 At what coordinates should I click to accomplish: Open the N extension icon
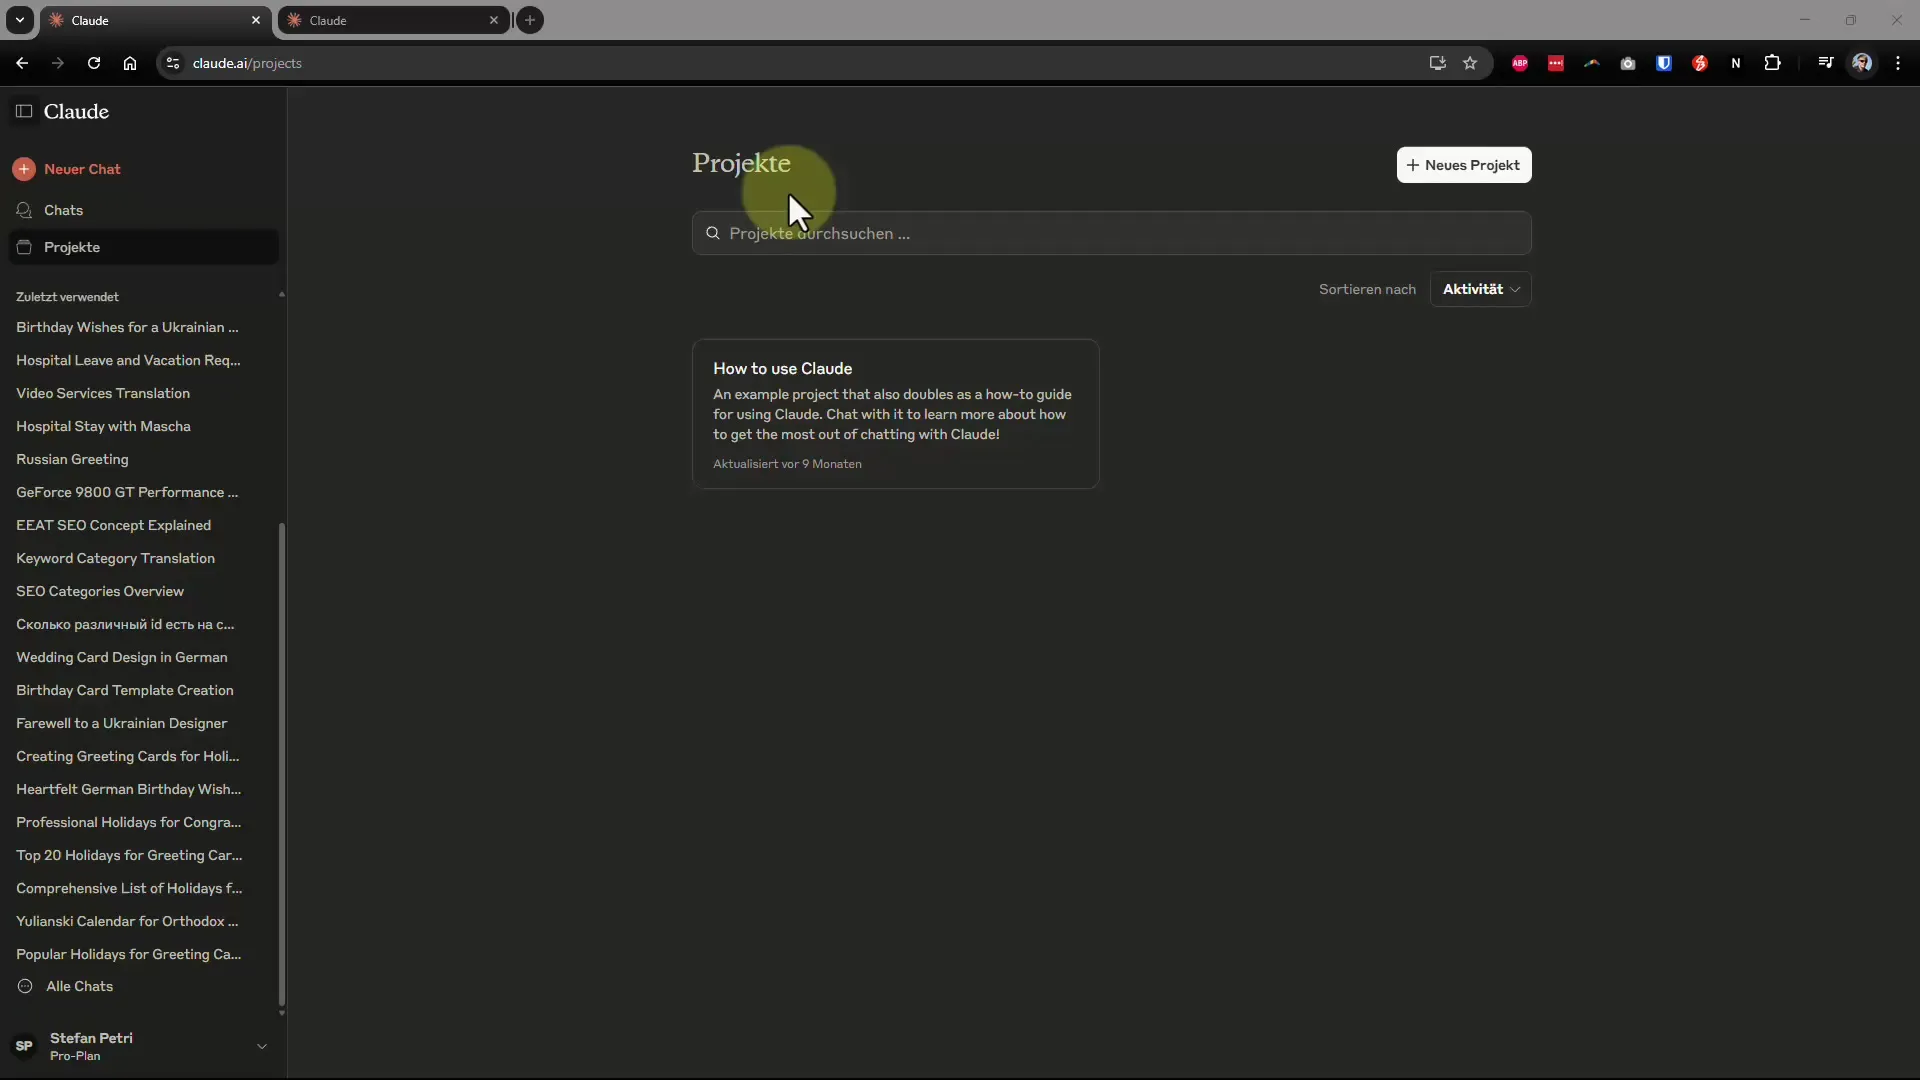click(x=1736, y=63)
